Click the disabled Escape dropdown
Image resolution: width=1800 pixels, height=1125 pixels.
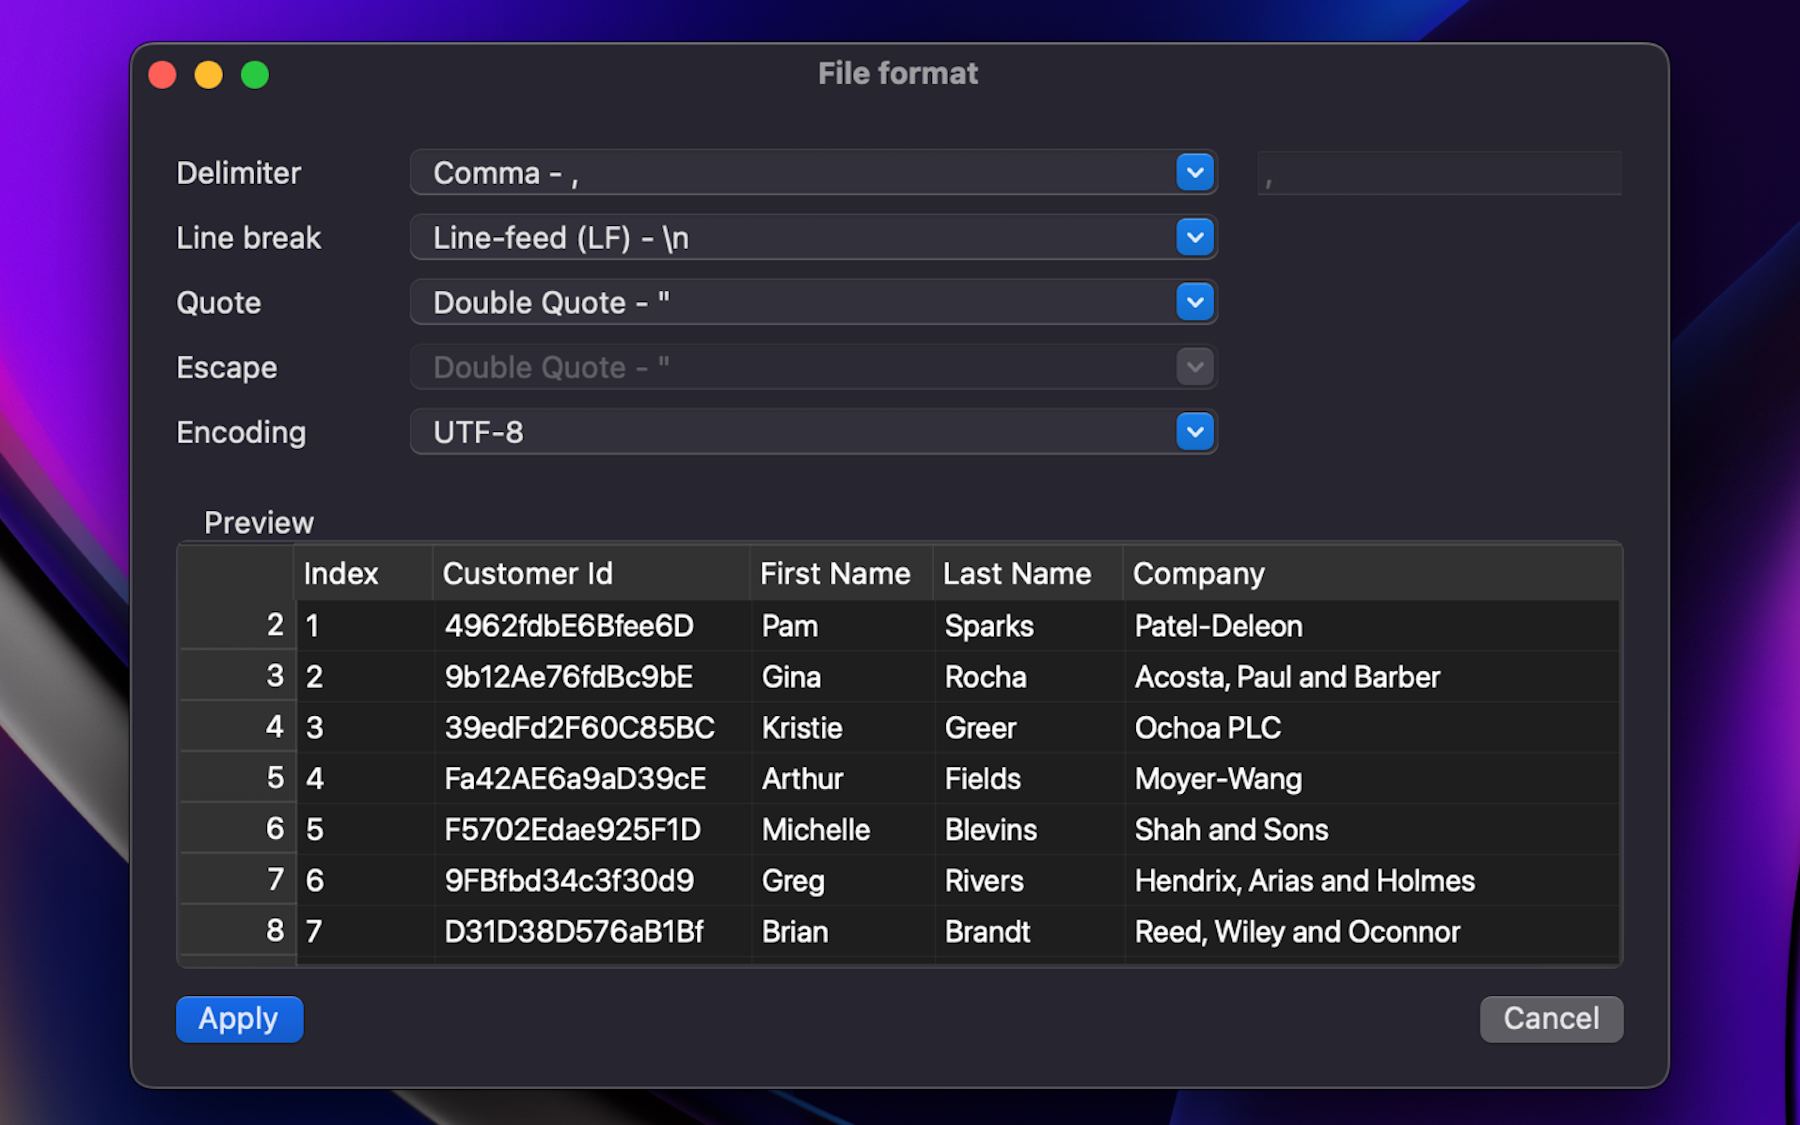(812, 367)
